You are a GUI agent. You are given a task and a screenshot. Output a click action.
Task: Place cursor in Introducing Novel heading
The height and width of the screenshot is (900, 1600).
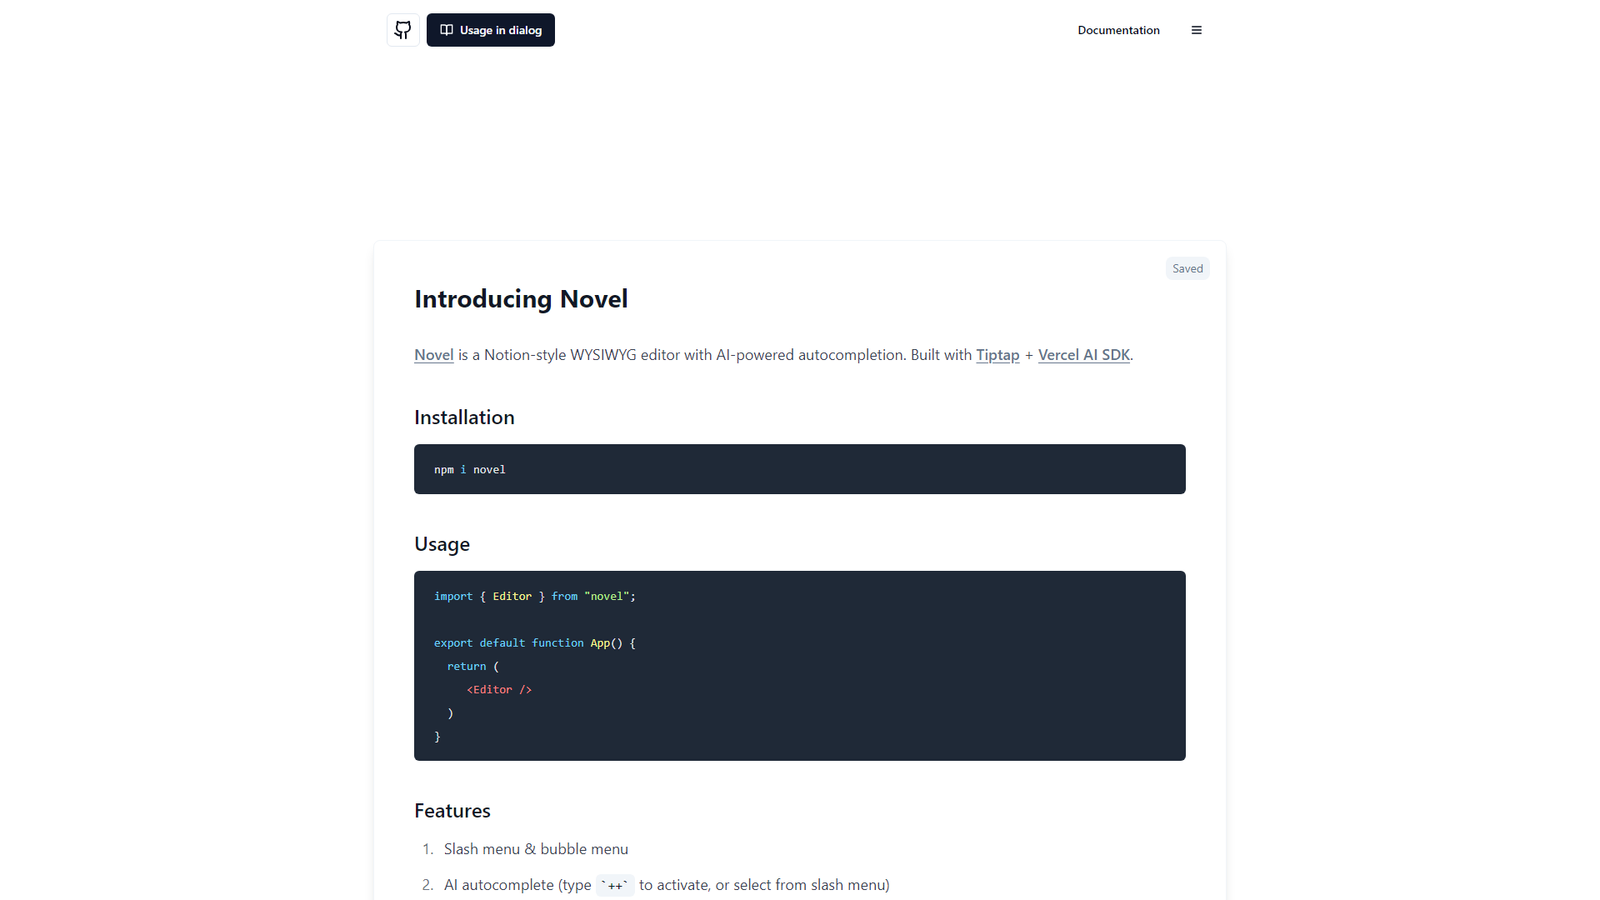click(521, 299)
